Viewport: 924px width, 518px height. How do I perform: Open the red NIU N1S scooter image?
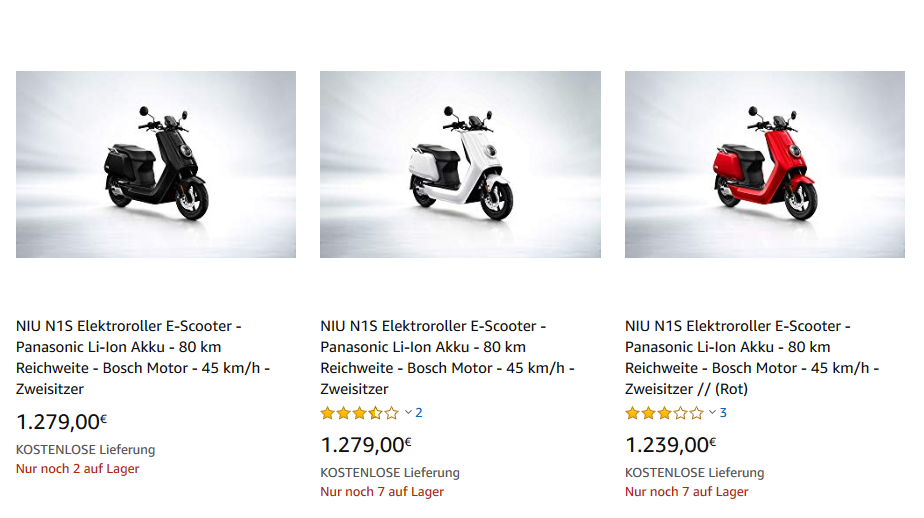764,164
